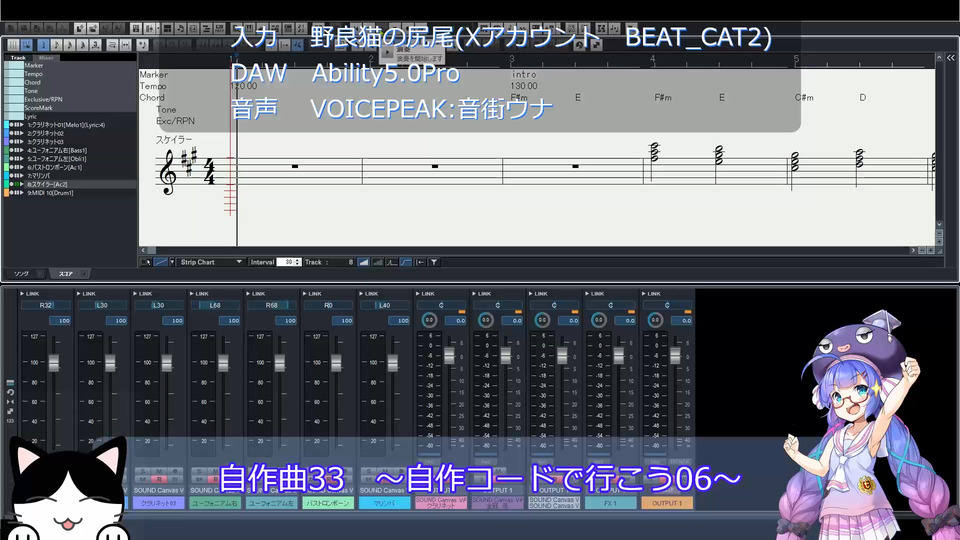960x540 pixels.
Task: Click the dotted note icon in note toolbar
Action: [x=96, y=45]
